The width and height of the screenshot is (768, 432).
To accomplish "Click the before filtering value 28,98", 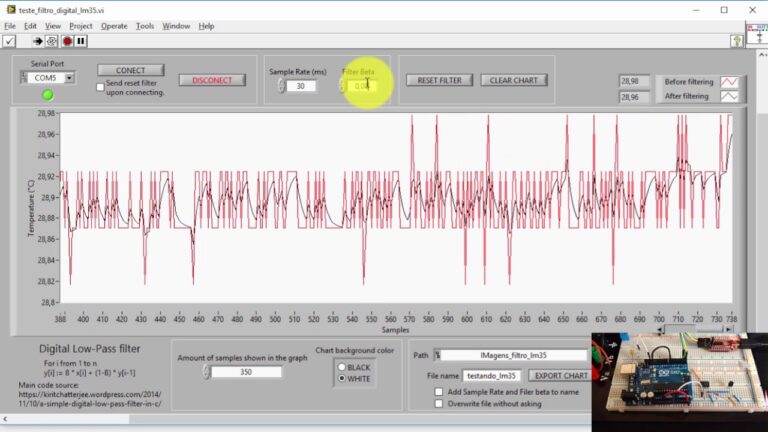I will [634, 81].
